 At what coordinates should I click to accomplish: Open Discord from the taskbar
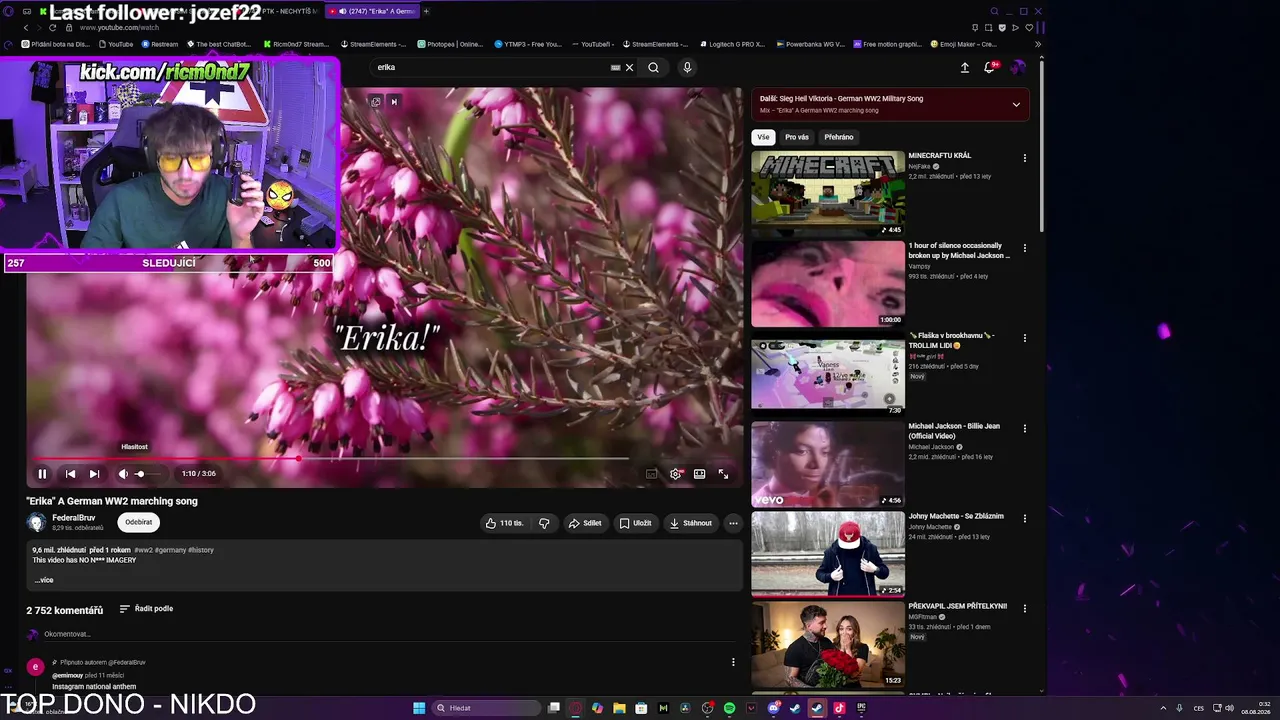click(774, 708)
